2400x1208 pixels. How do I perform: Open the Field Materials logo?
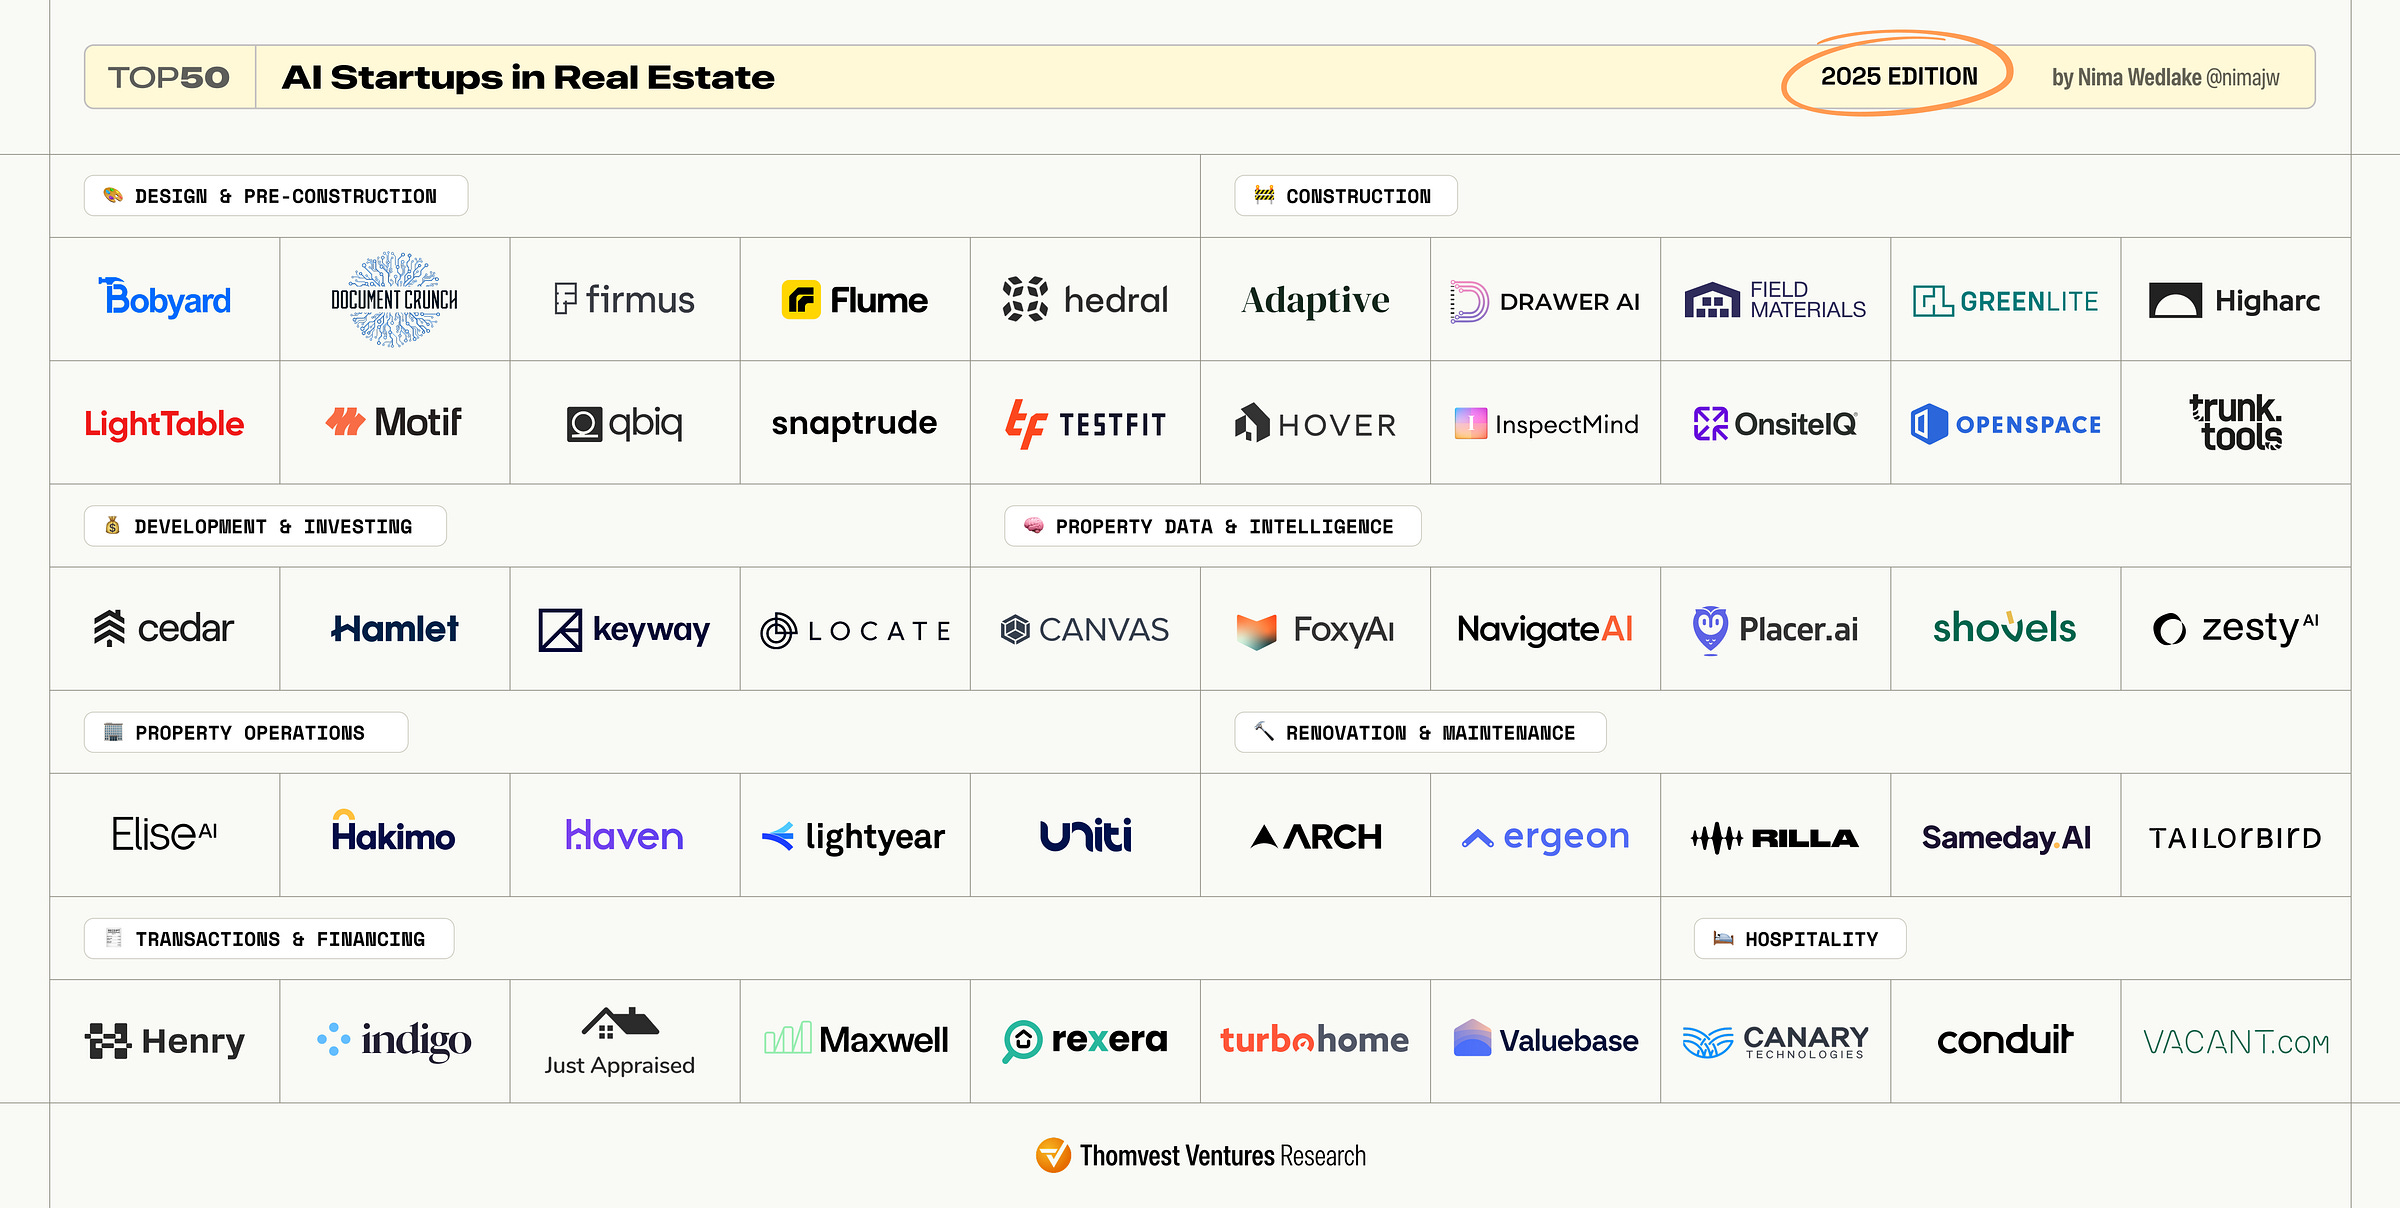(x=1775, y=299)
